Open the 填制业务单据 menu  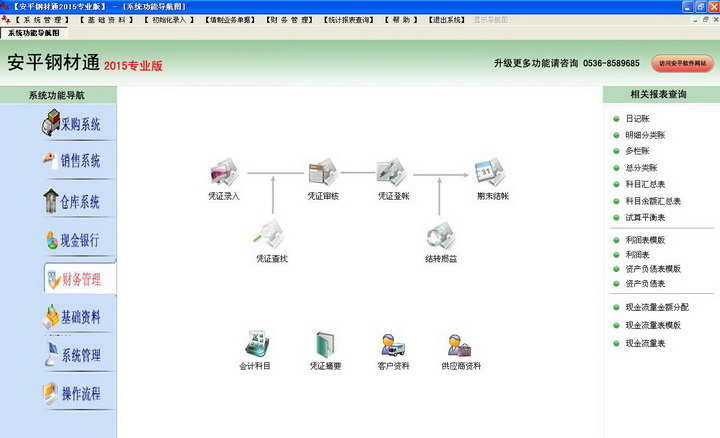click(230, 20)
